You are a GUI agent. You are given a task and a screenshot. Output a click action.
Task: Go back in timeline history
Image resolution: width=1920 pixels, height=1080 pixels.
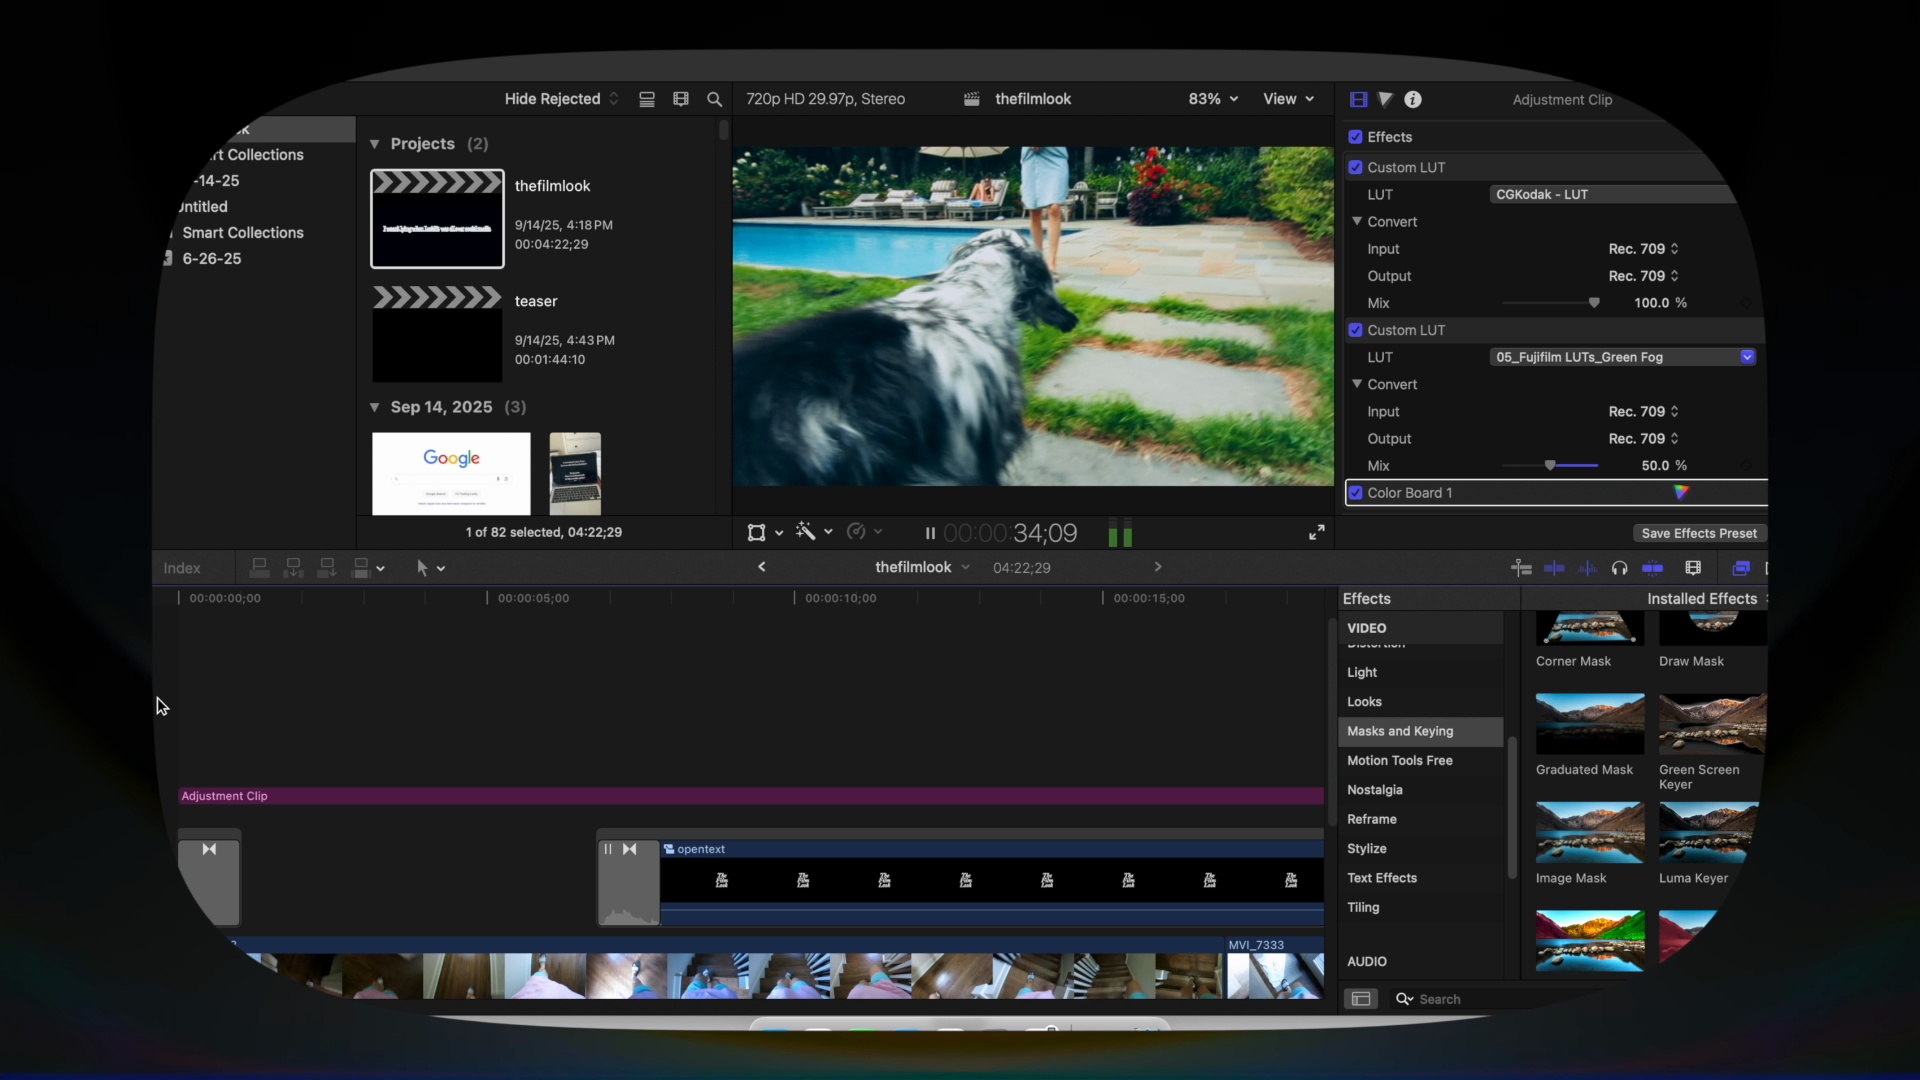pos(762,567)
